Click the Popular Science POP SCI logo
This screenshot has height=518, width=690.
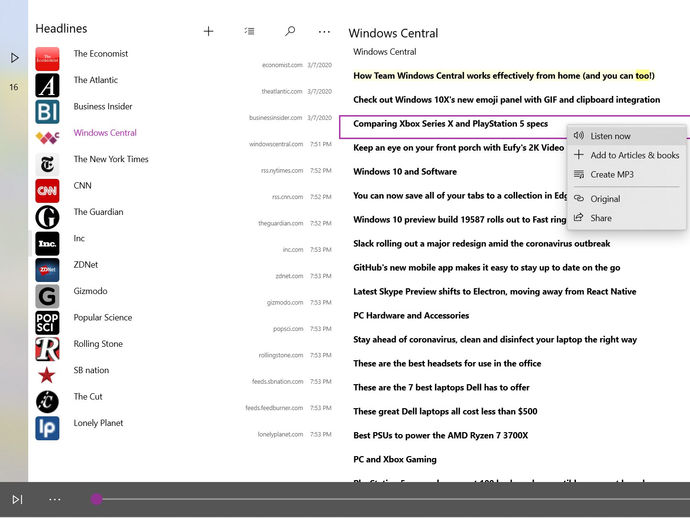pos(47,323)
